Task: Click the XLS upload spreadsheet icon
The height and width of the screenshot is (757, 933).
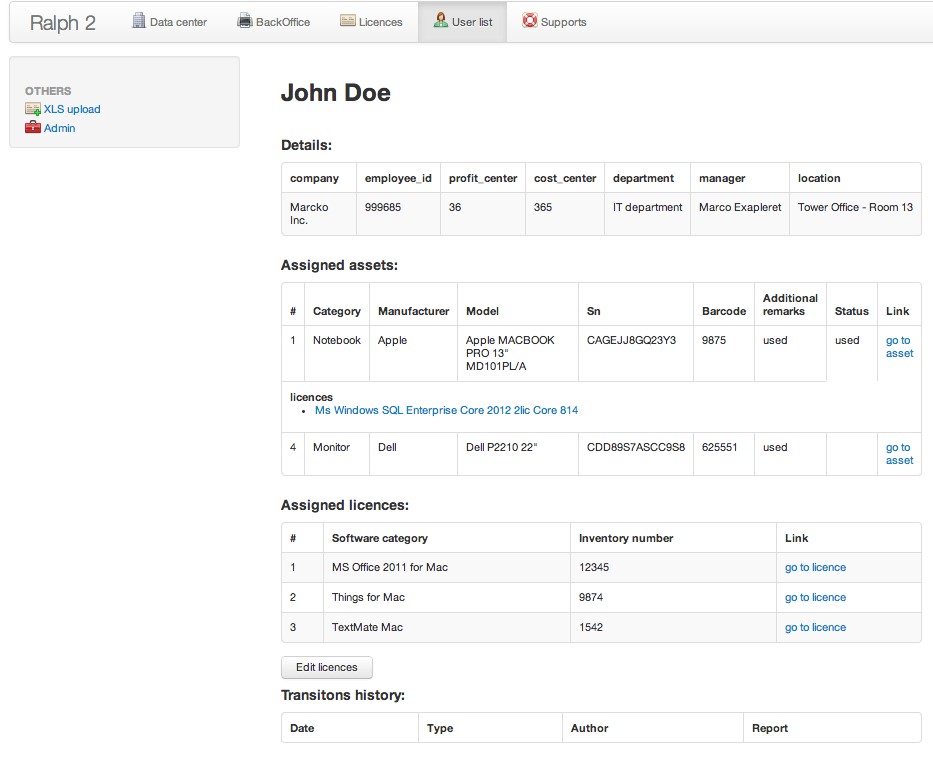Action: coord(33,109)
